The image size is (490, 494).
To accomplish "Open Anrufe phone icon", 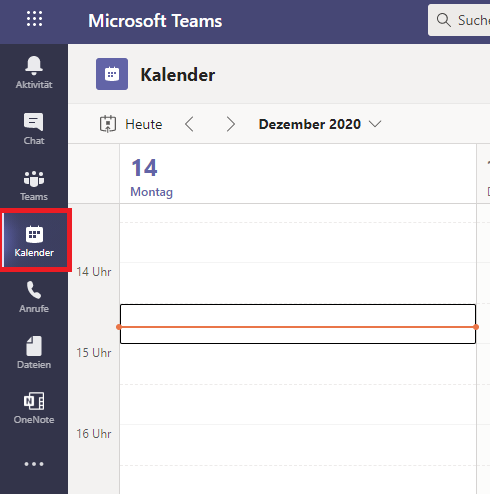I will point(34,297).
